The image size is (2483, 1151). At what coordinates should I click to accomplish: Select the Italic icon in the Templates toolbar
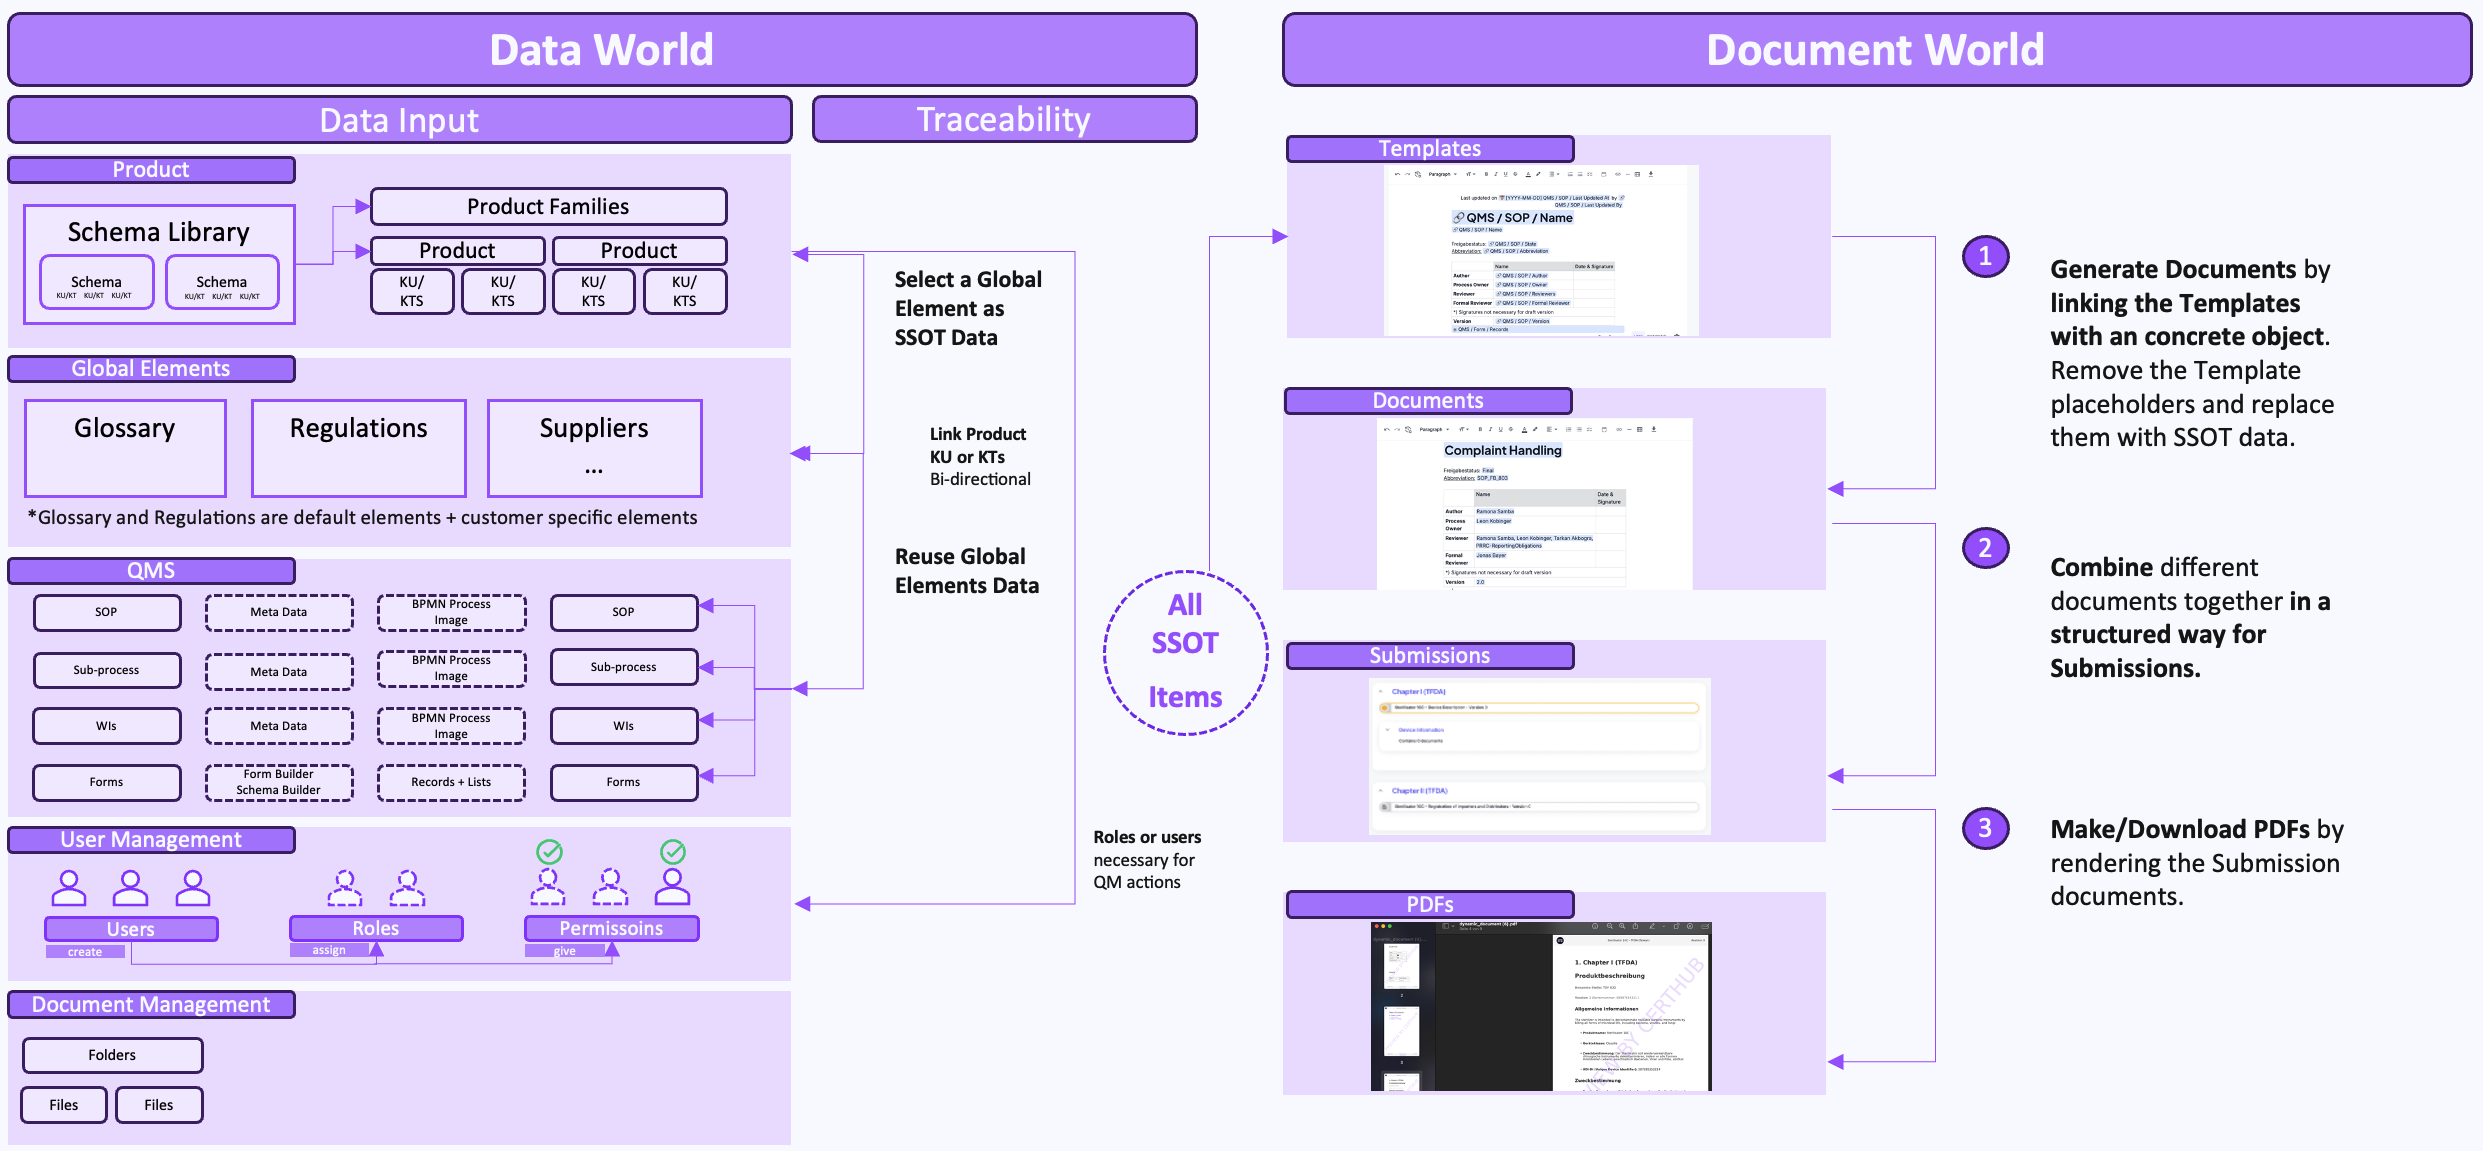pos(1496,174)
